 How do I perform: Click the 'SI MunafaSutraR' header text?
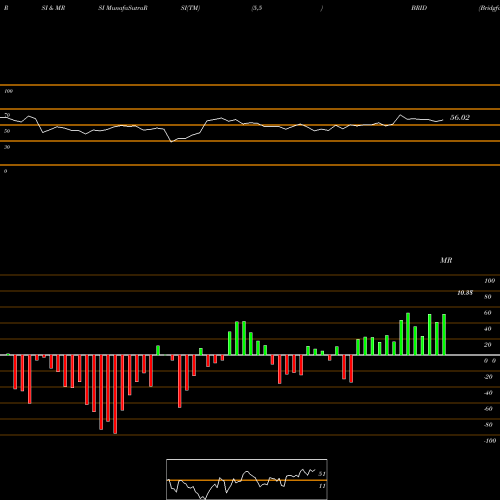pos(123,8)
